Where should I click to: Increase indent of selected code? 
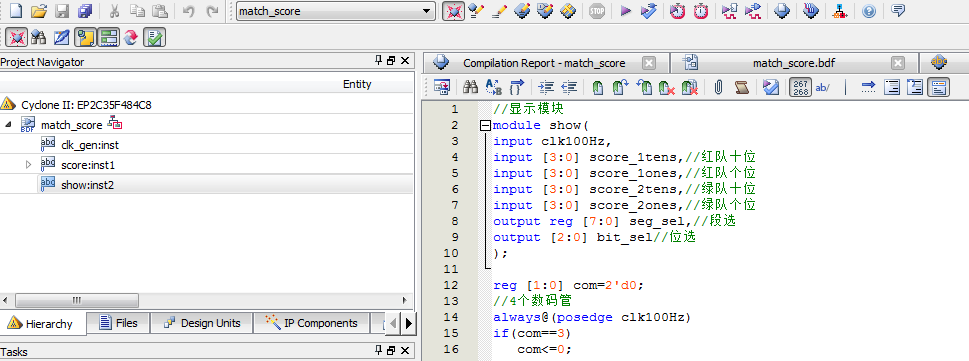[546, 88]
